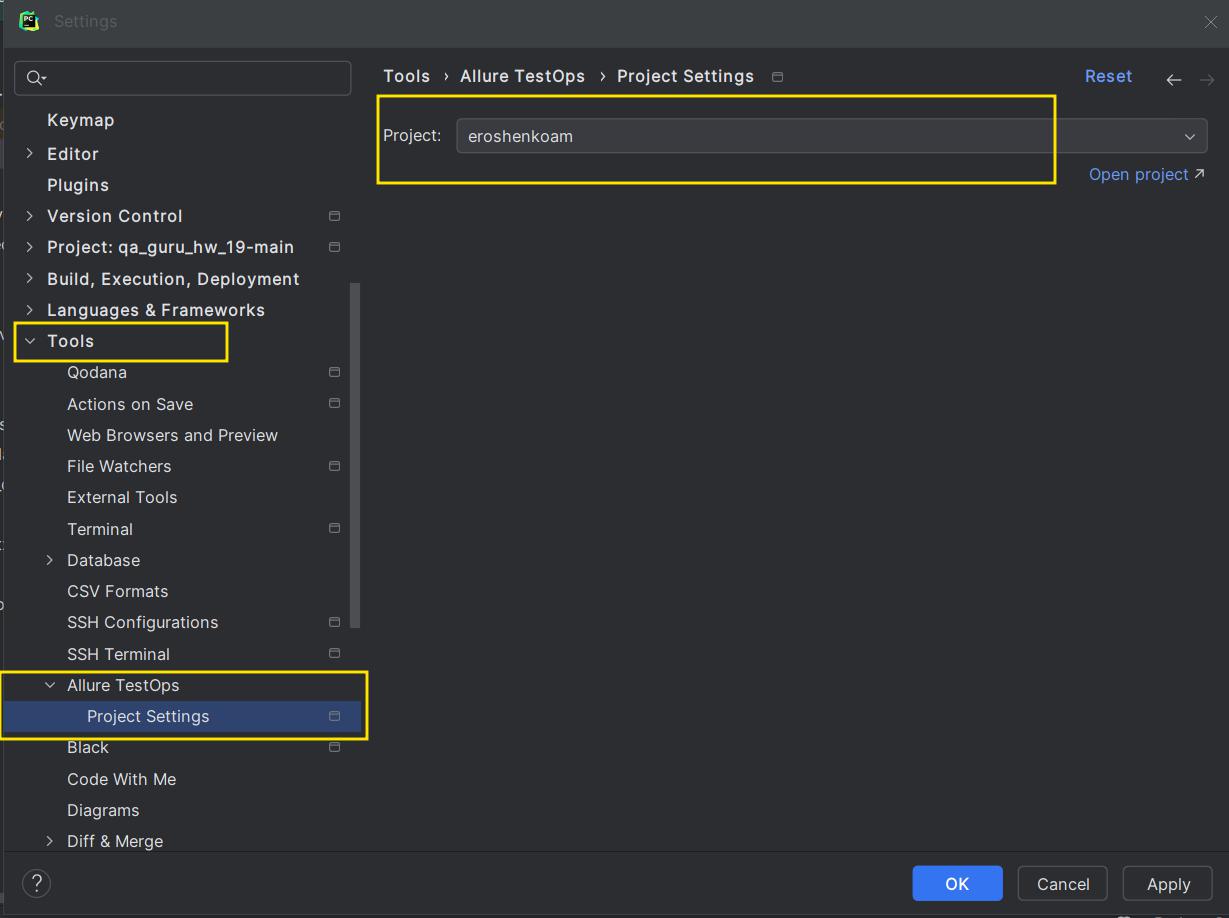Click the Apply button
Screen dimensions: 1229x918
tap(1168, 883)
